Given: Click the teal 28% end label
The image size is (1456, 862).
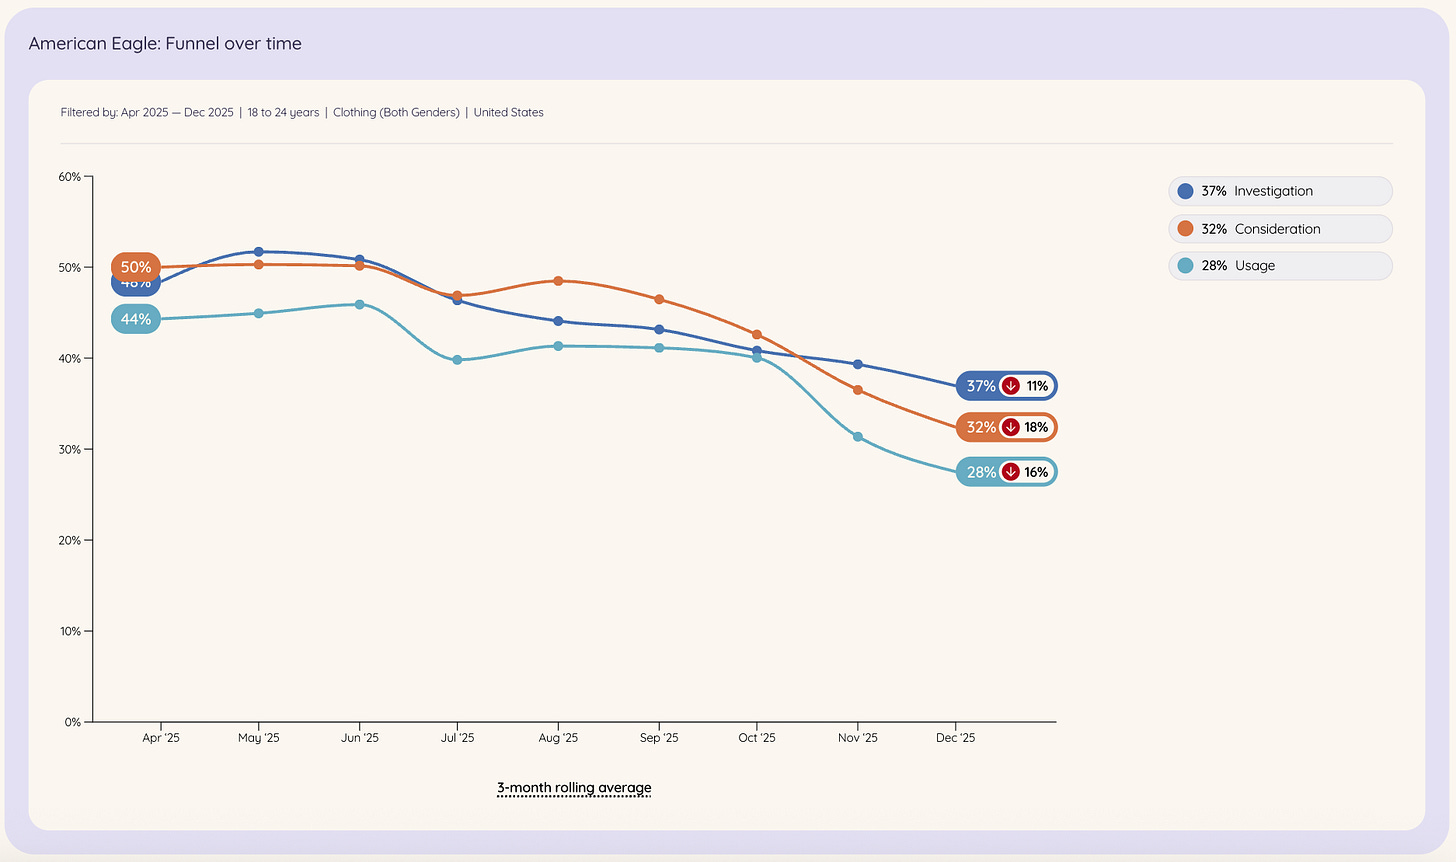Looking at the screenshot, I should pos(1006,472).
